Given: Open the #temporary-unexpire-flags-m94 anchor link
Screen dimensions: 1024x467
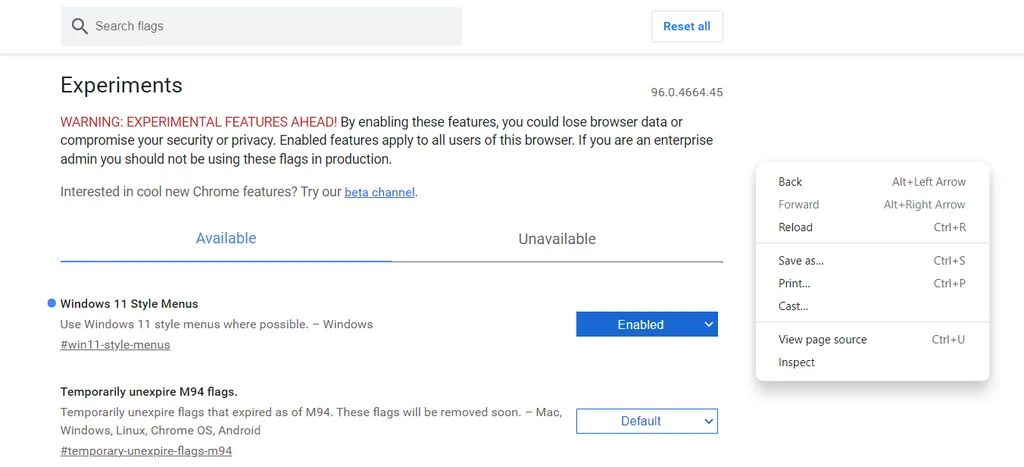Looking at the screenshot, I should 146,451.
